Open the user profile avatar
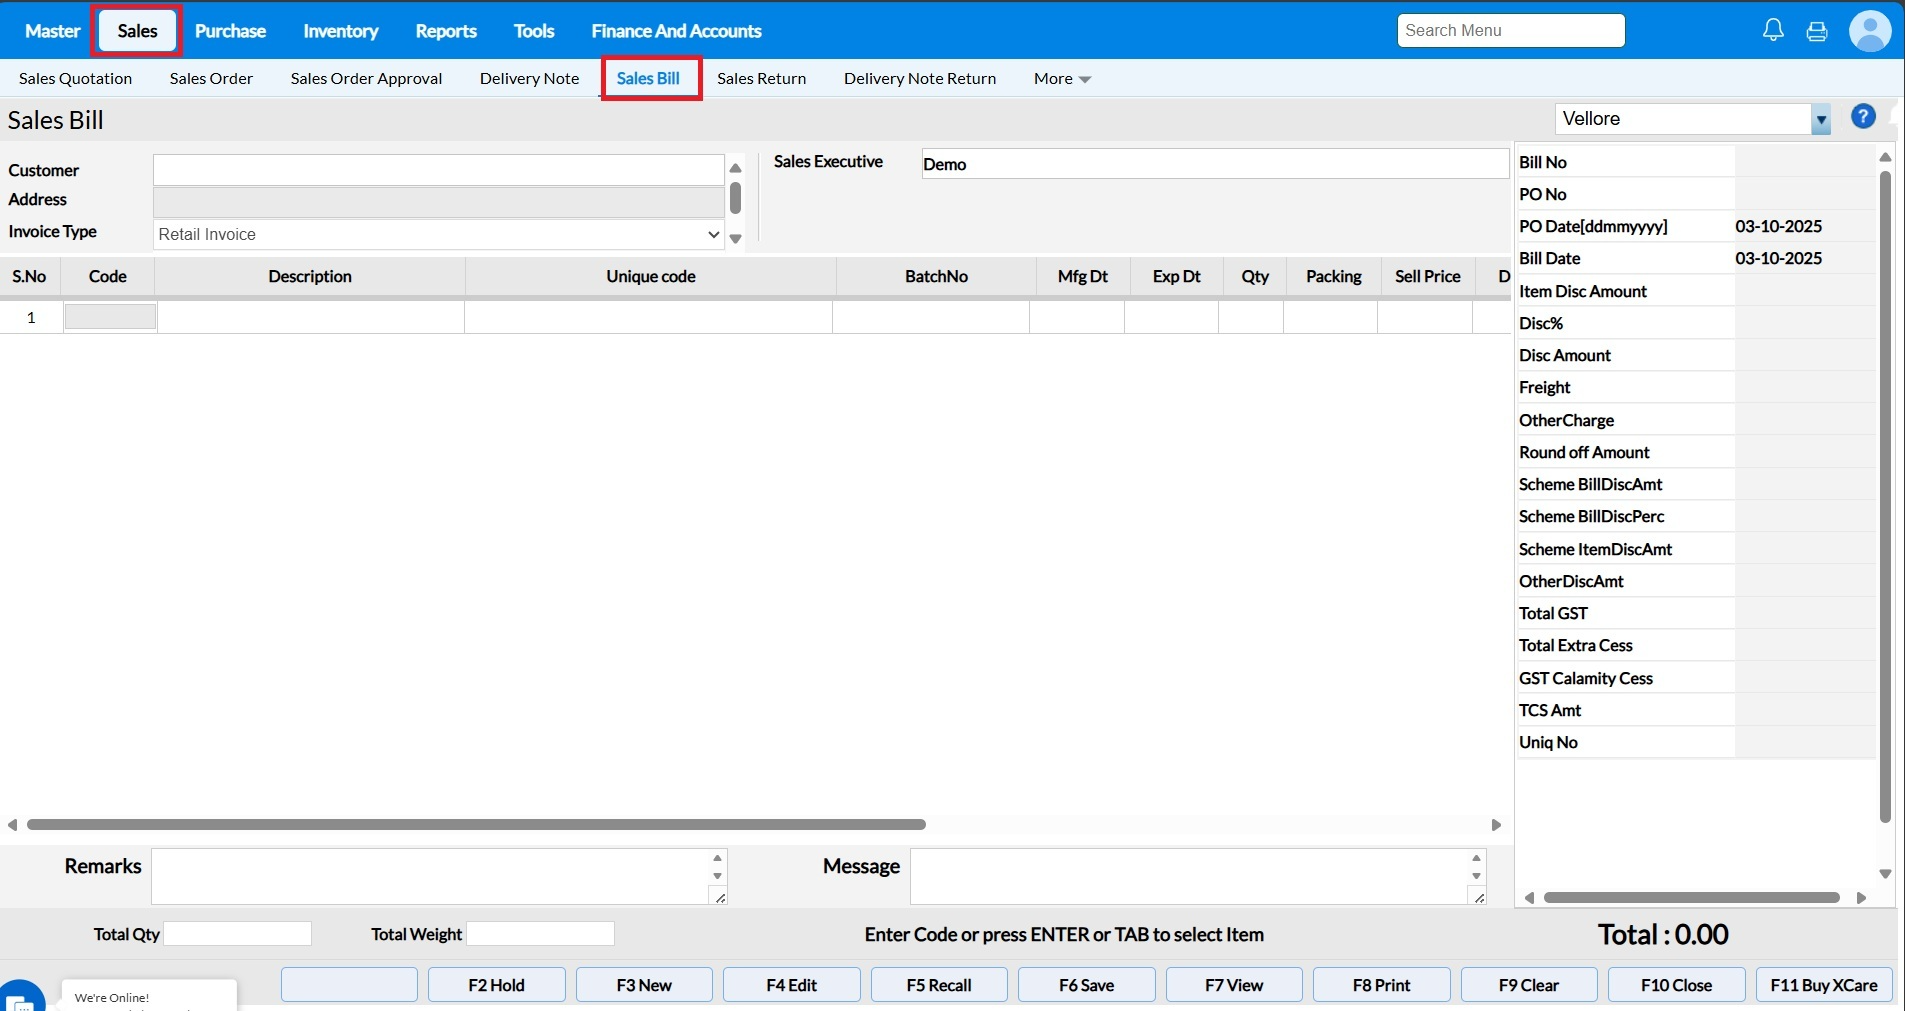 pos(1869,31)
